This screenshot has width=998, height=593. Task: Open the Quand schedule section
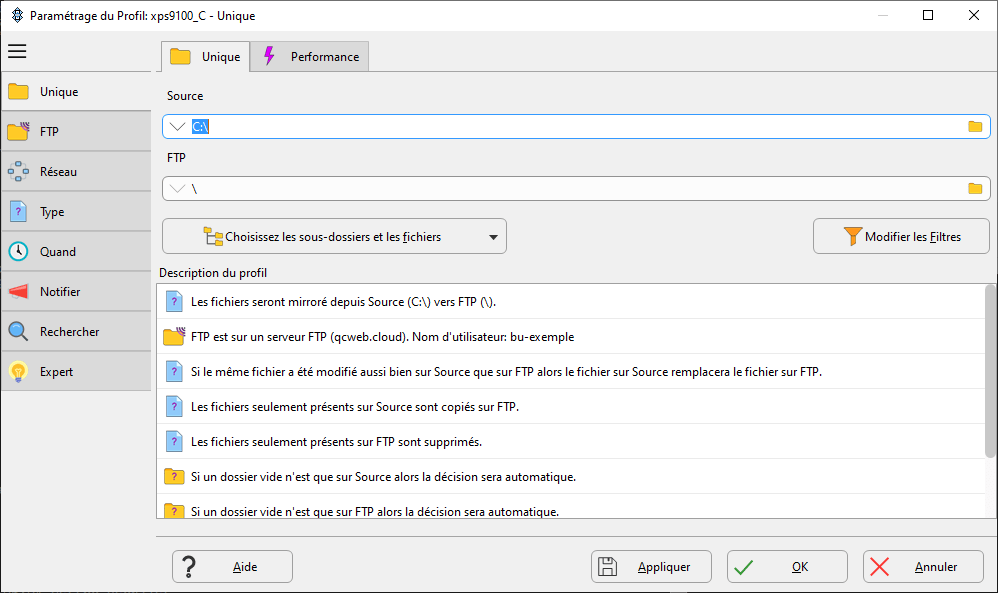click(x=76, y=252)
